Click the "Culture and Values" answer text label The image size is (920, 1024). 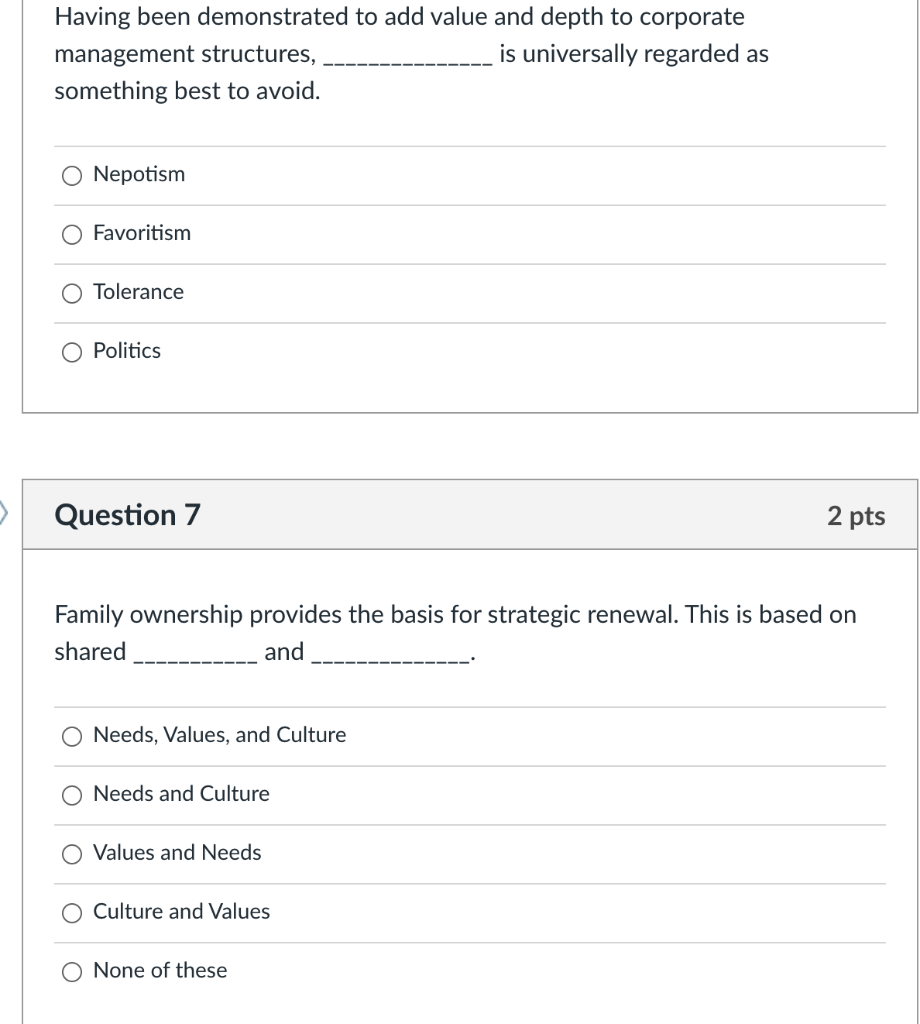181,911
